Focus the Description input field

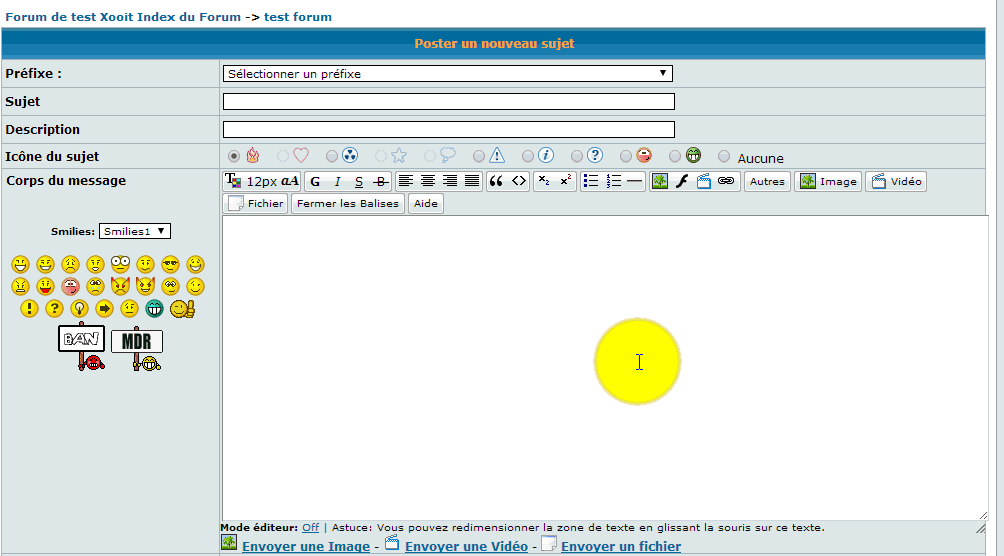449,129
